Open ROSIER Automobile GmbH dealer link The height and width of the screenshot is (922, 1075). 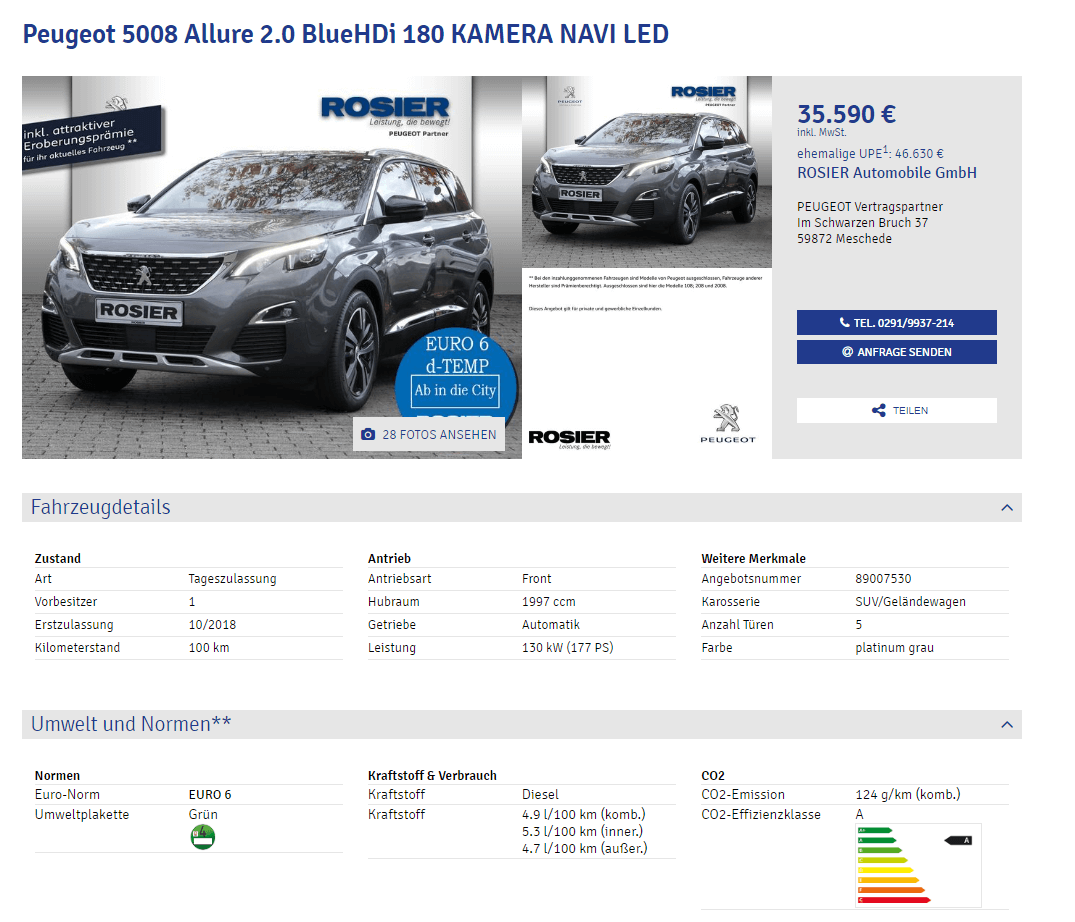[x=886, y=173]
